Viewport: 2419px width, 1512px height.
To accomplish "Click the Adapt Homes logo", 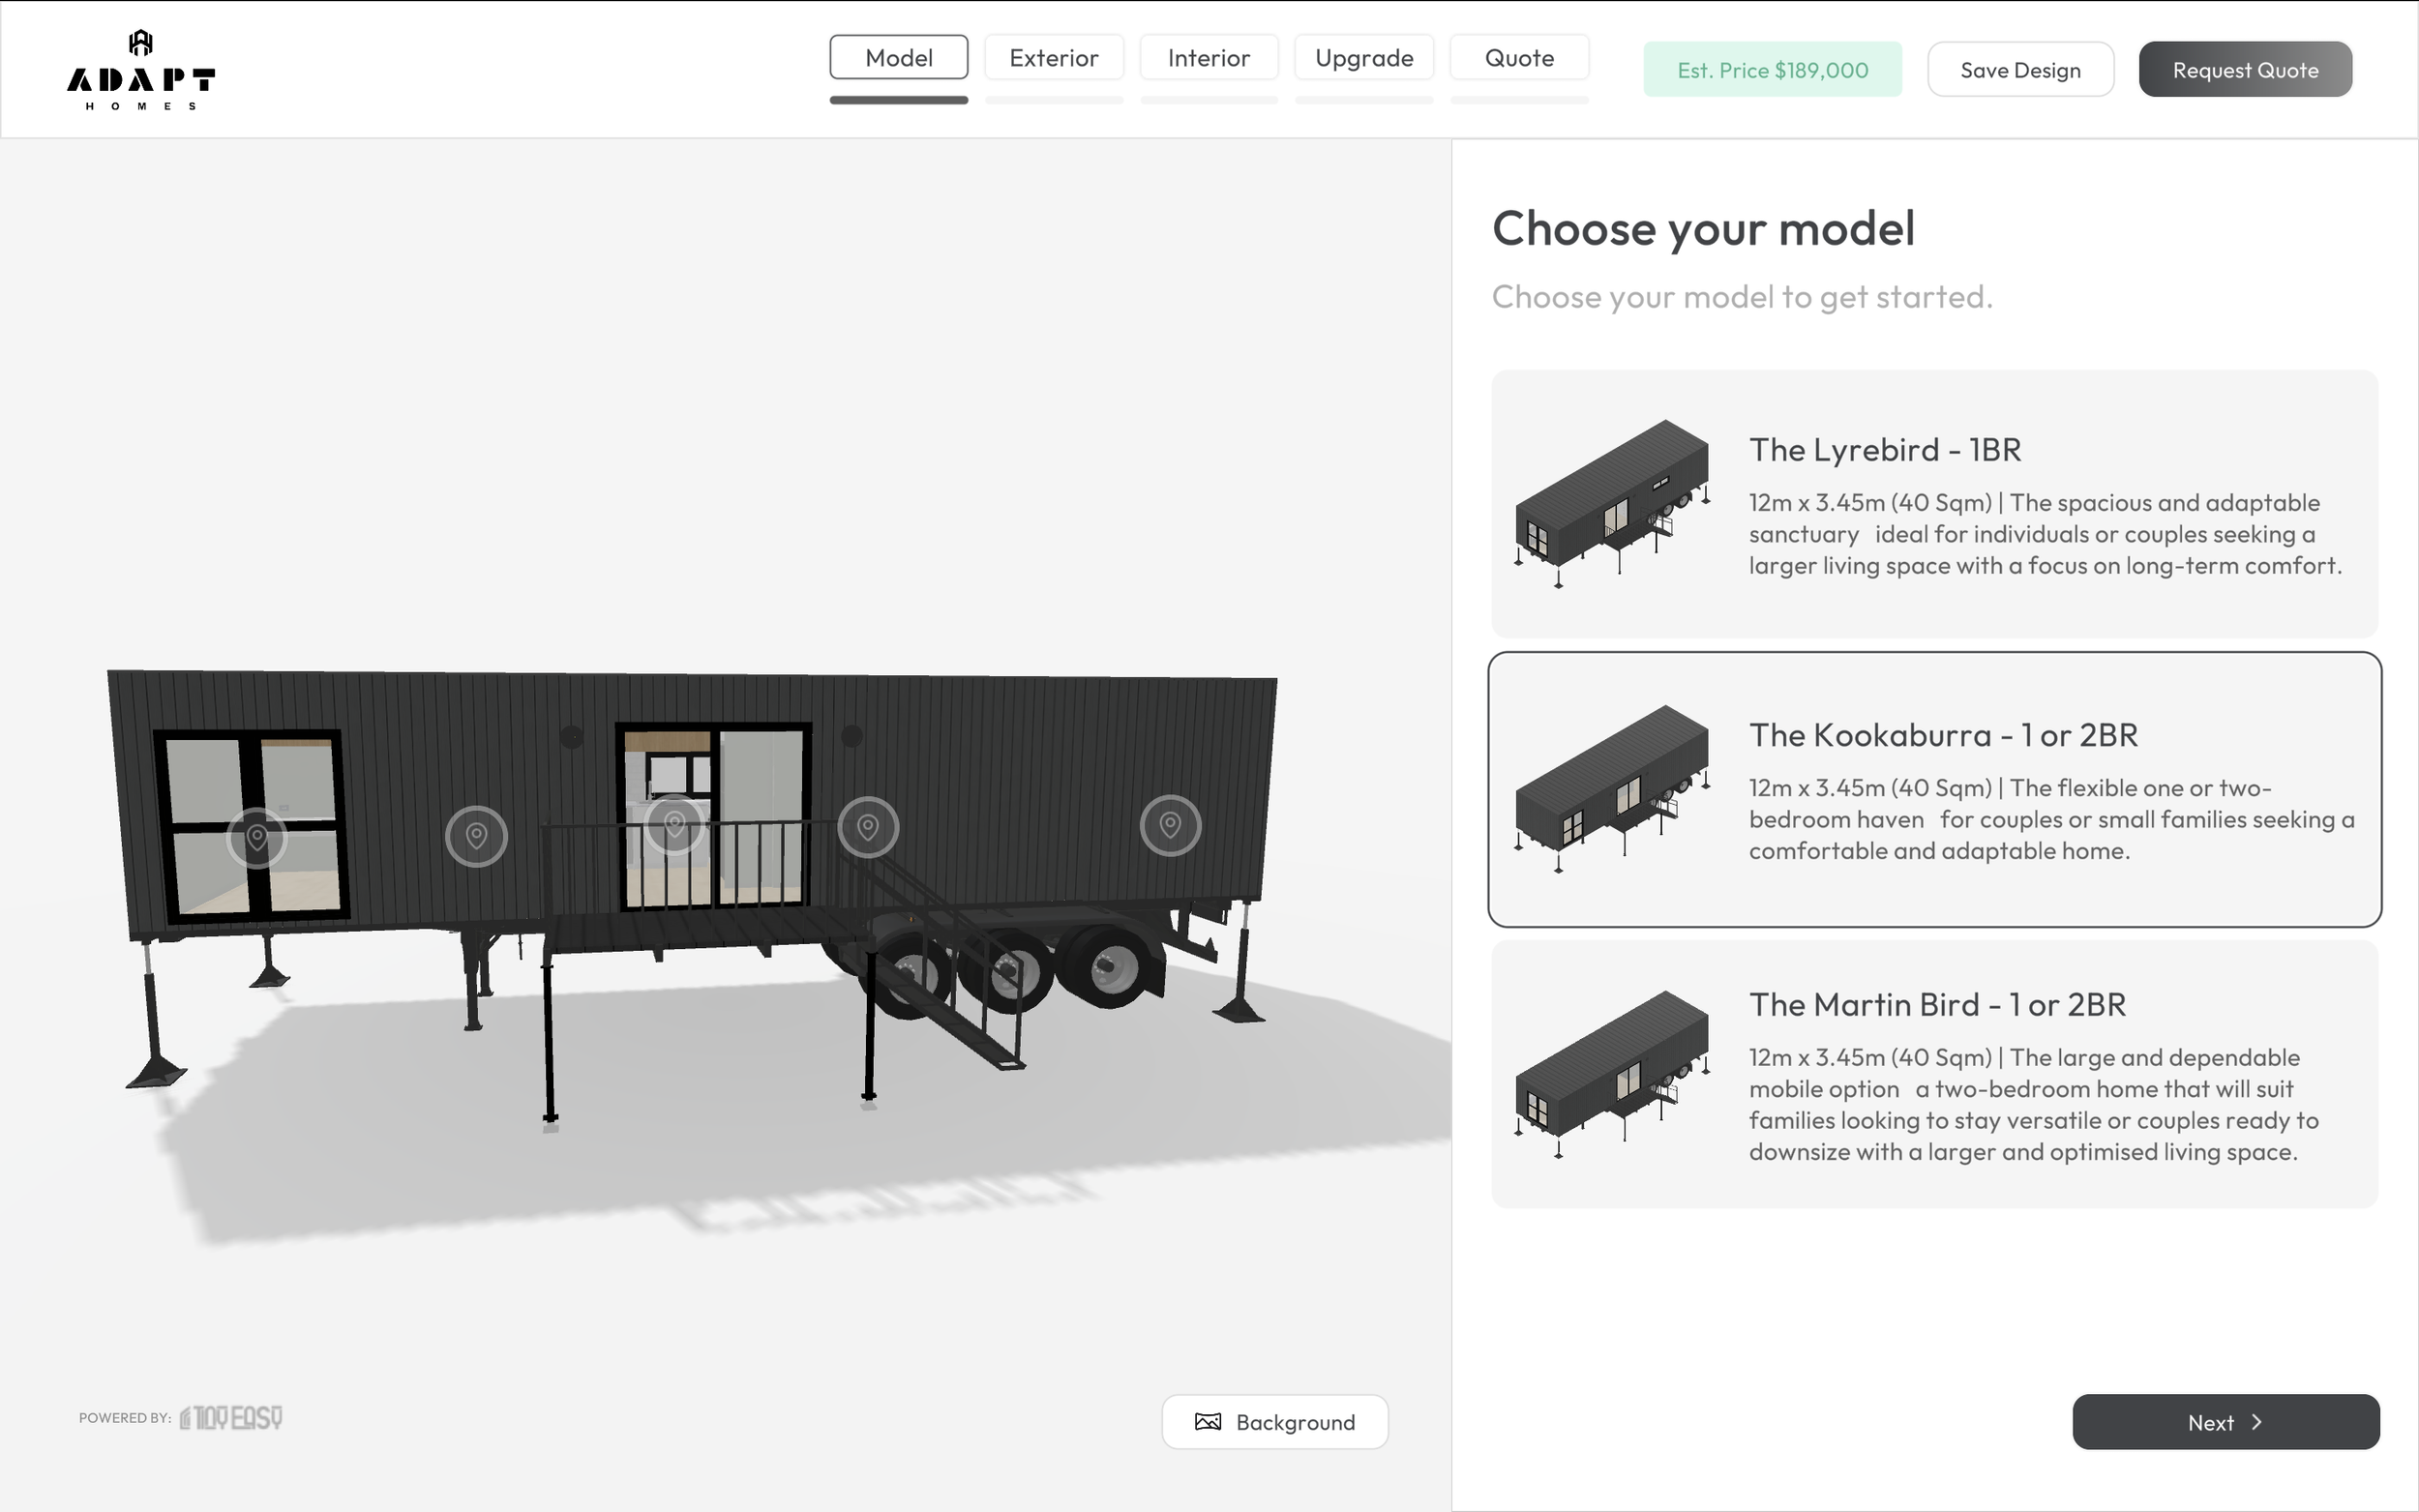I will click(141, 70).
